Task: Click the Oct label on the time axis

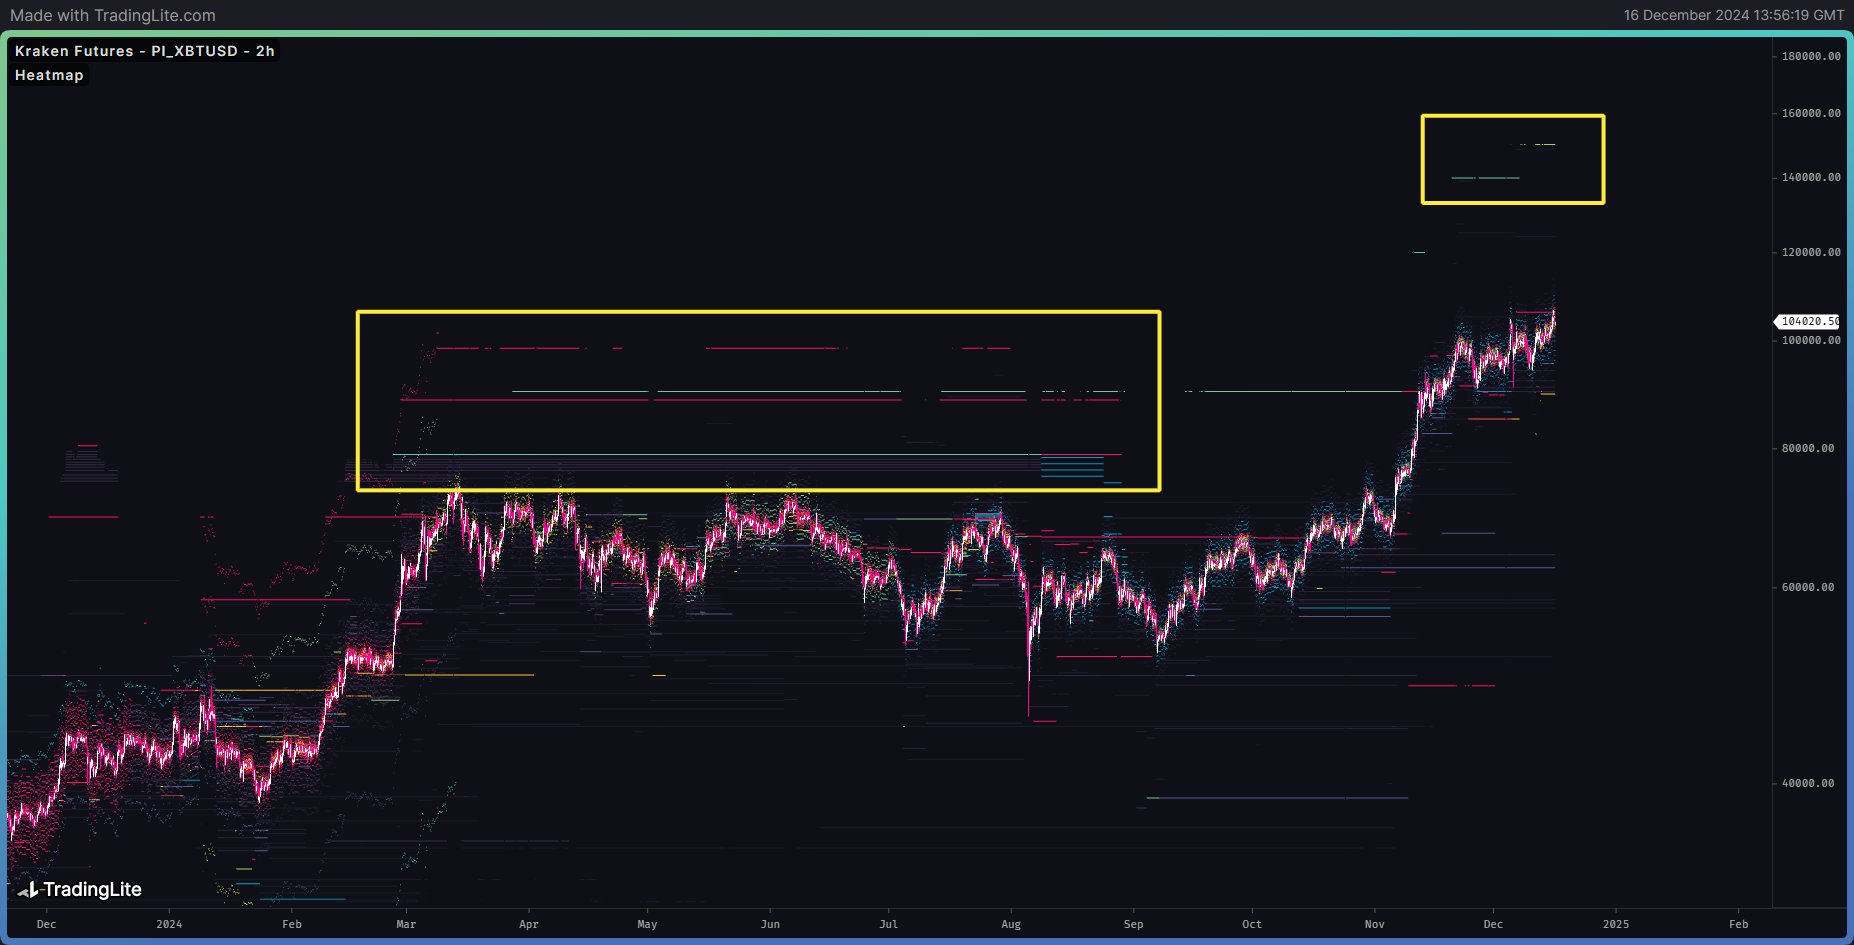Action: [x=1252, y=924]
